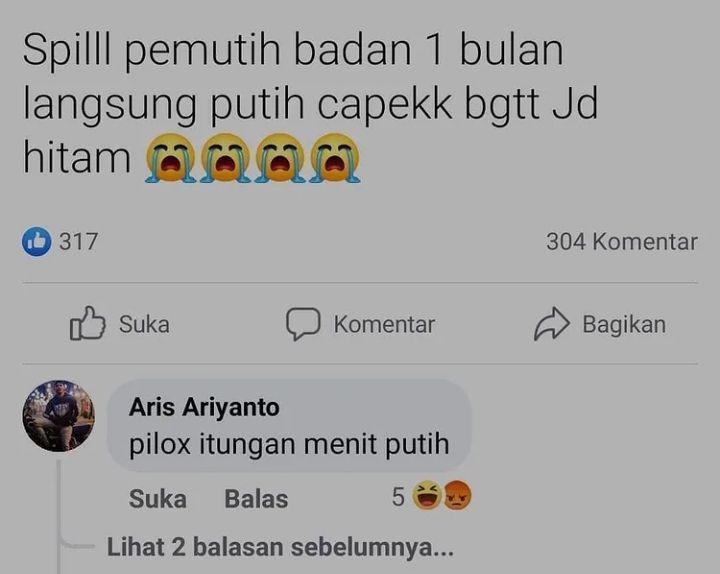Tap the thumbs-up Suka icon under the post

87,323
